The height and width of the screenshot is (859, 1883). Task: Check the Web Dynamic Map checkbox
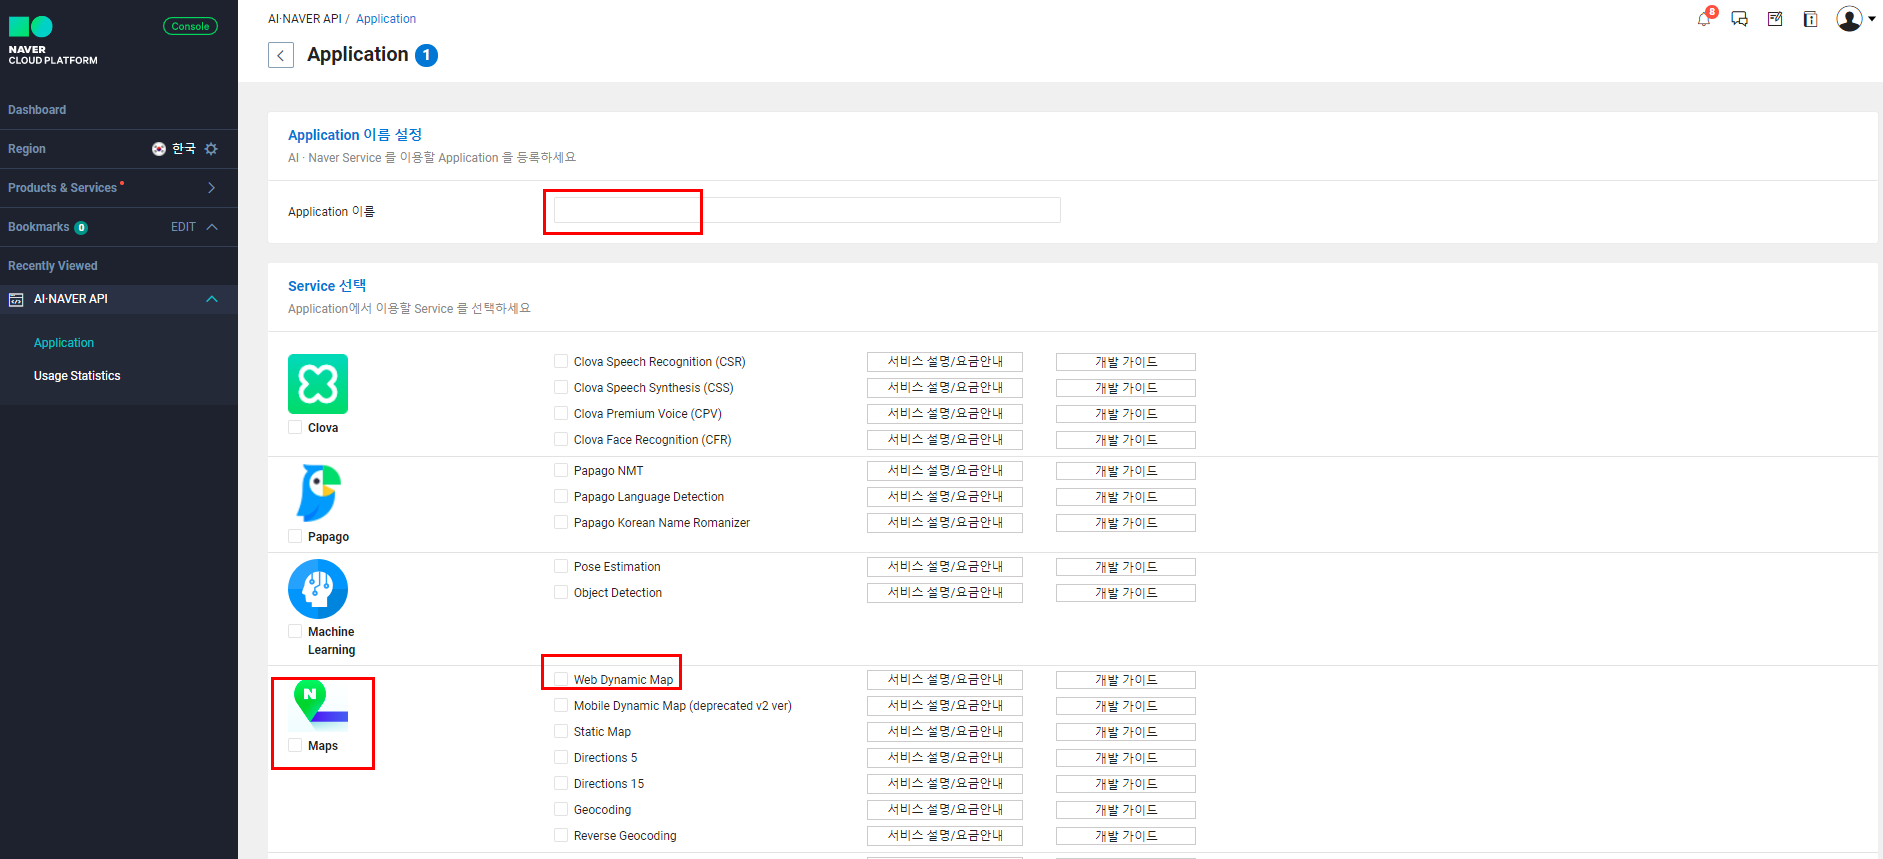click(x=561, y=679)
